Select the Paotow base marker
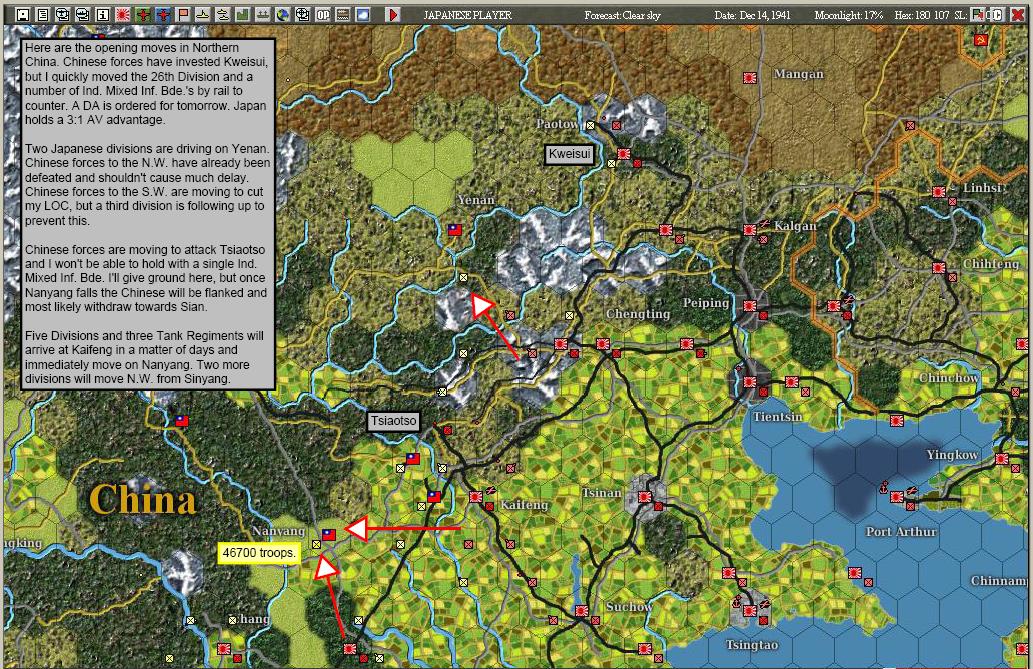Image resolution: width=1033 pixels, height=669 pixels. pos(591,125)
